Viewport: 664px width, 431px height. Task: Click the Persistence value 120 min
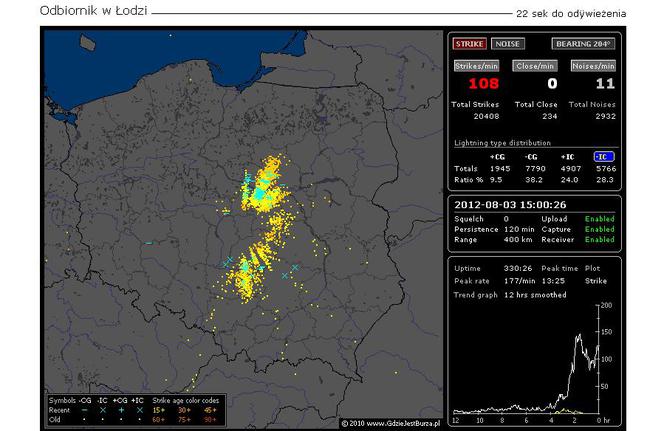[x=519, y=229]
